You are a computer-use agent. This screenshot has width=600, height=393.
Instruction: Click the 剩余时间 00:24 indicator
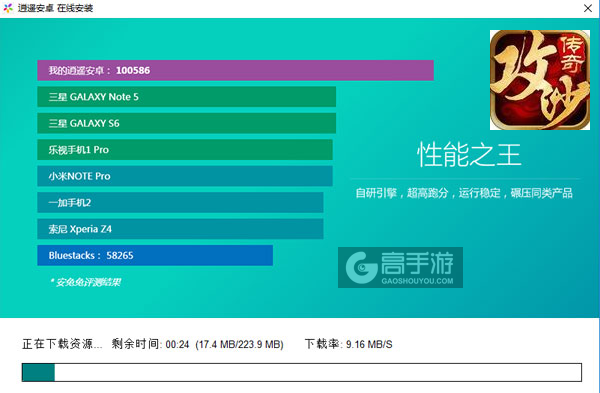(150, 344)
